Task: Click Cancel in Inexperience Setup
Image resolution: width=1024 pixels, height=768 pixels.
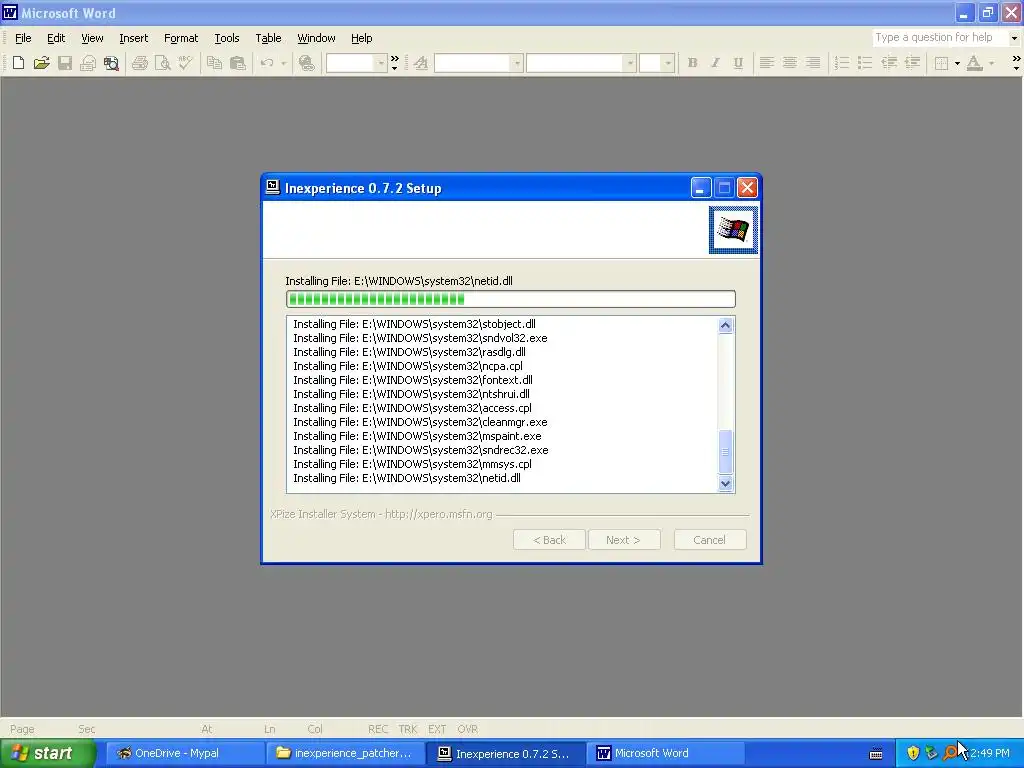Action: (709, 540)
